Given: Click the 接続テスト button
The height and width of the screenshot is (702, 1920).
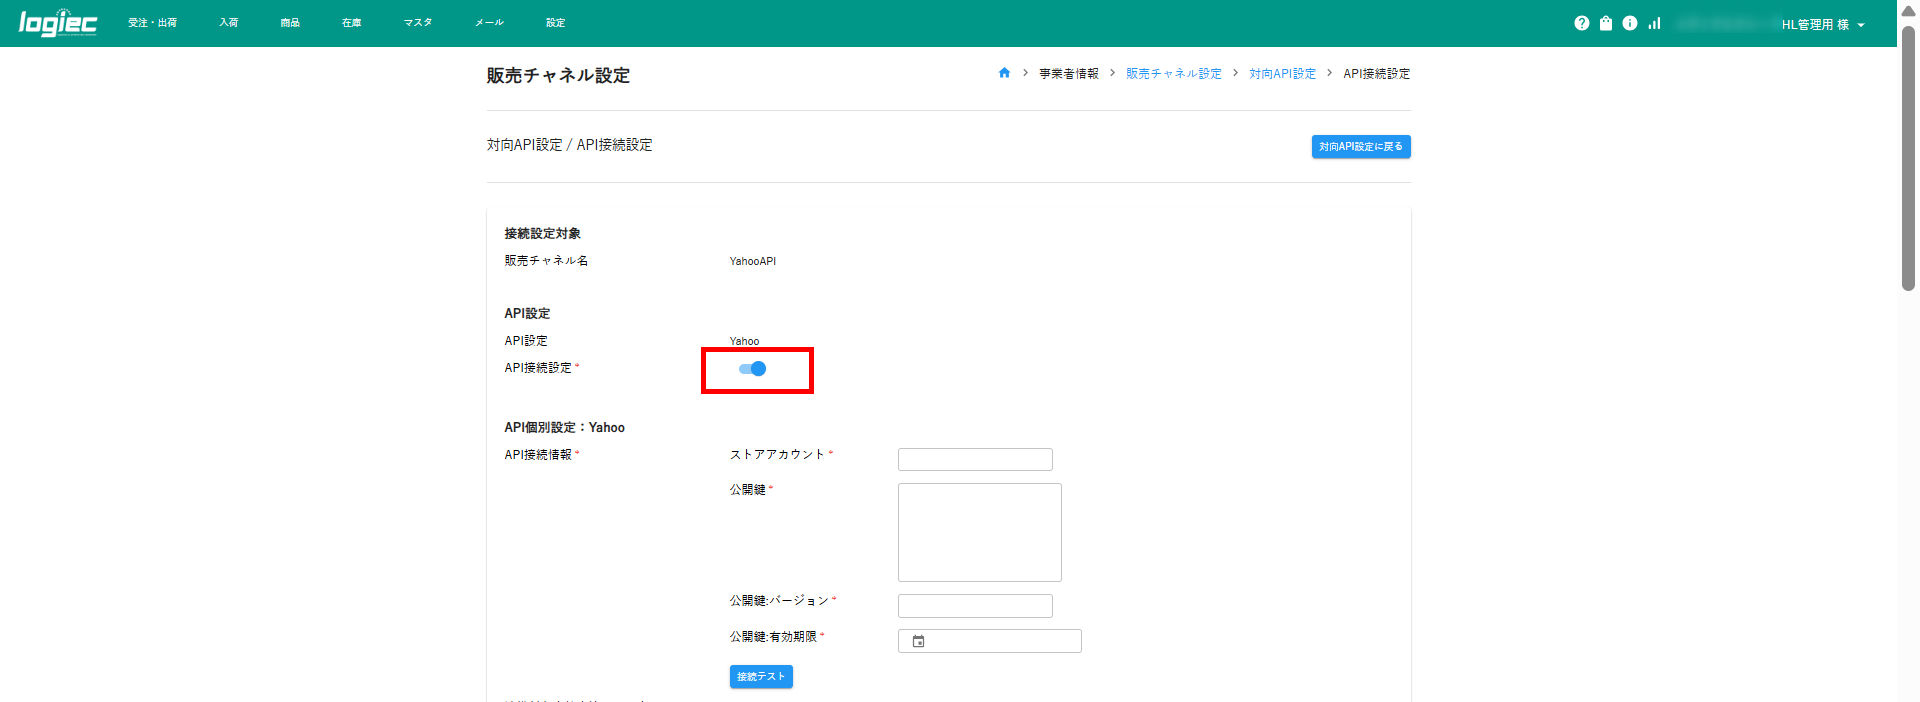Looking at the screenshot, I should 760,677.
